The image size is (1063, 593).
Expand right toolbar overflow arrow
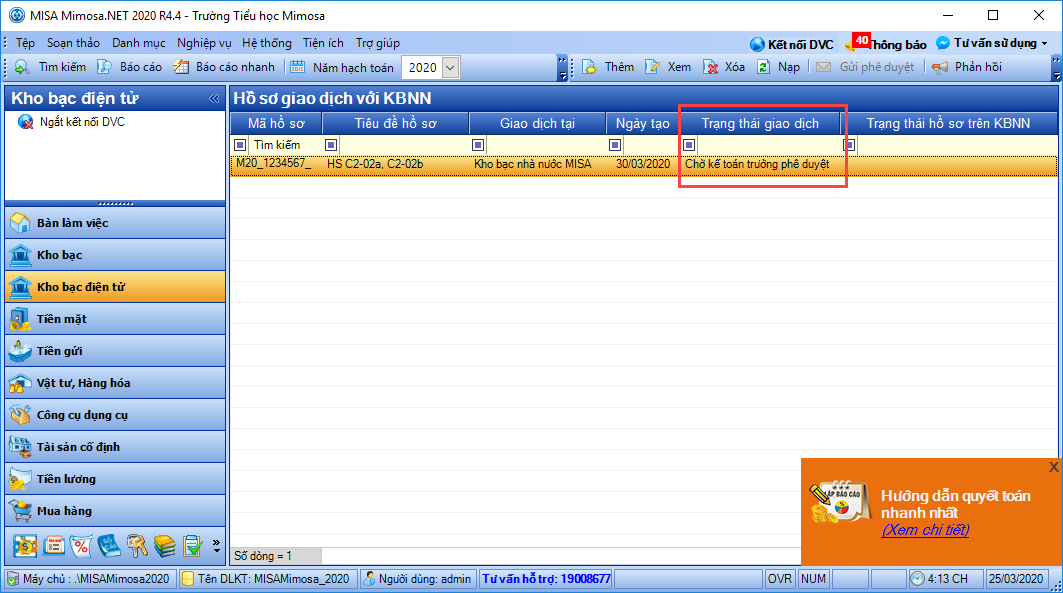click(x=1056, y=68)
